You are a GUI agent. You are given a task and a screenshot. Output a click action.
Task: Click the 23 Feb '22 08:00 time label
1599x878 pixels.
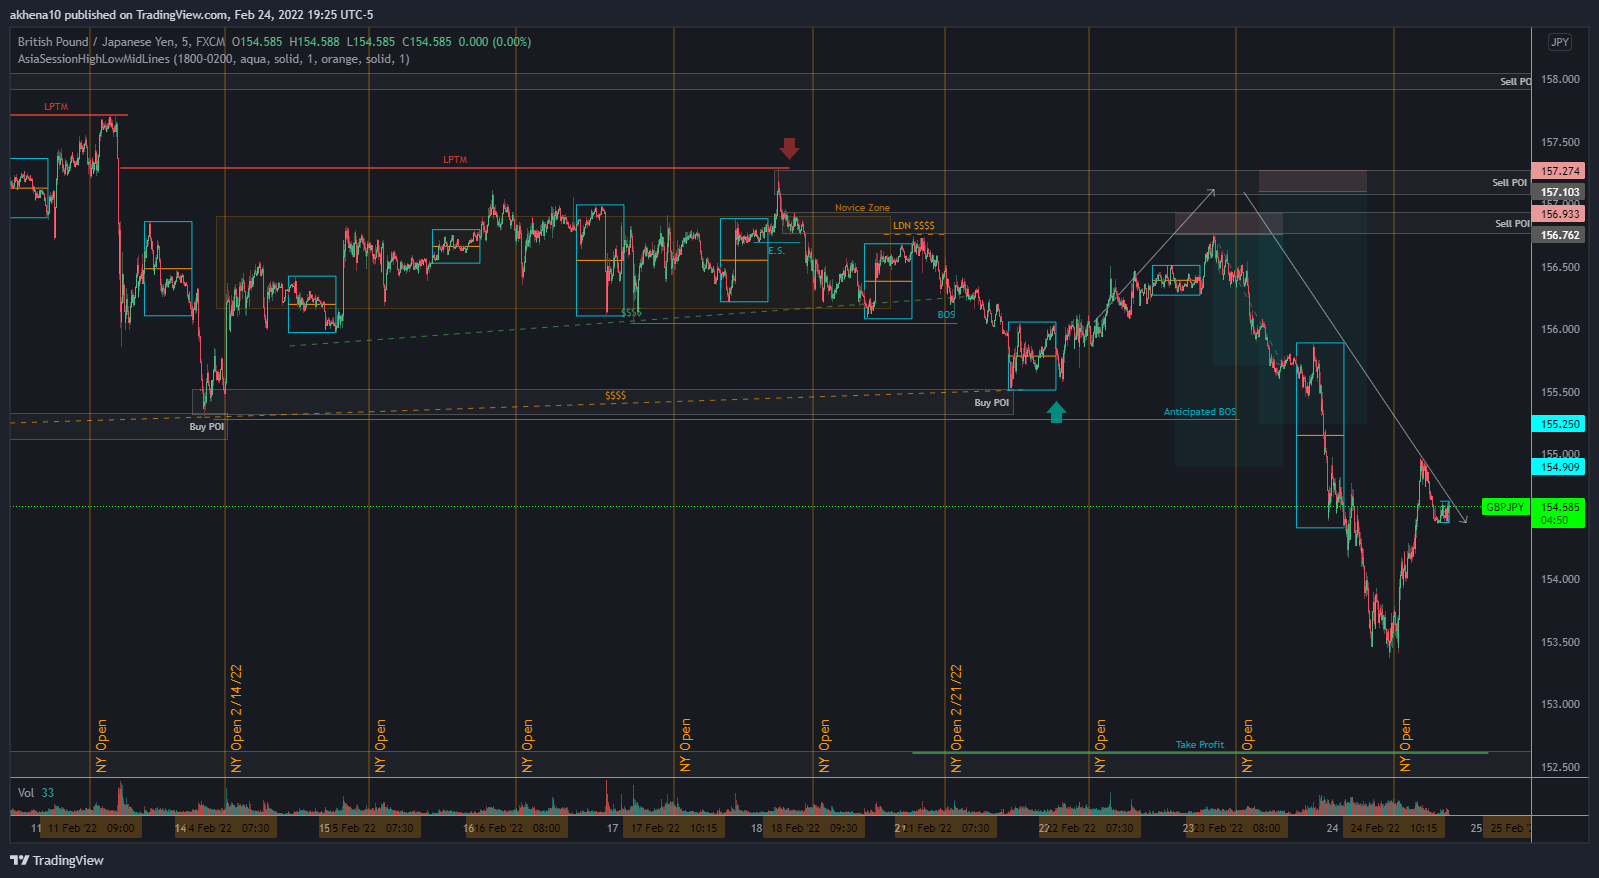click(1236, 828)
